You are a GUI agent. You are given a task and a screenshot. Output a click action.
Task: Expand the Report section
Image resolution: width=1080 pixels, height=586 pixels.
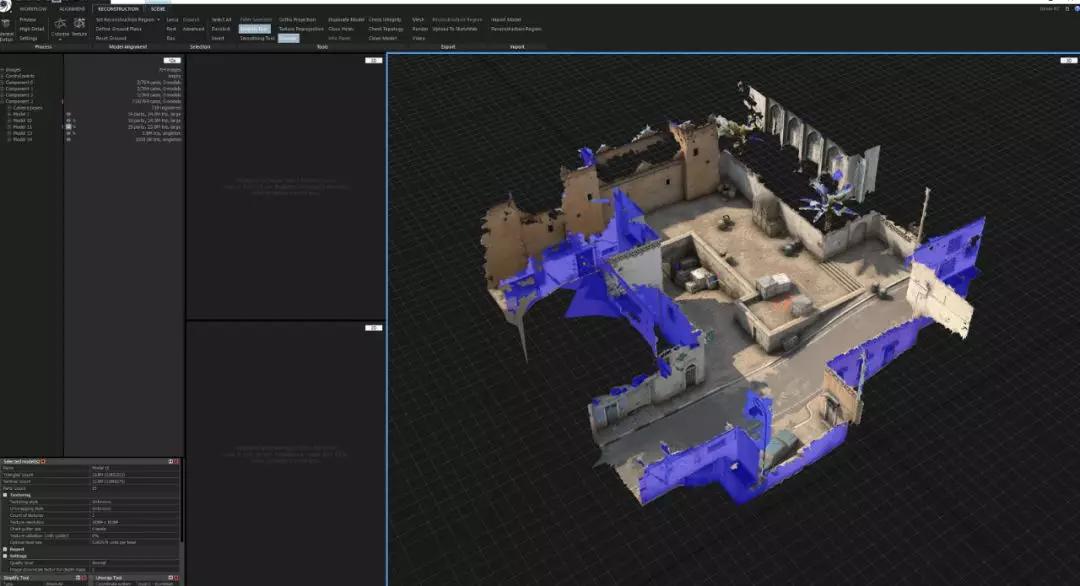pyautogui.click(x=4, y=549)
